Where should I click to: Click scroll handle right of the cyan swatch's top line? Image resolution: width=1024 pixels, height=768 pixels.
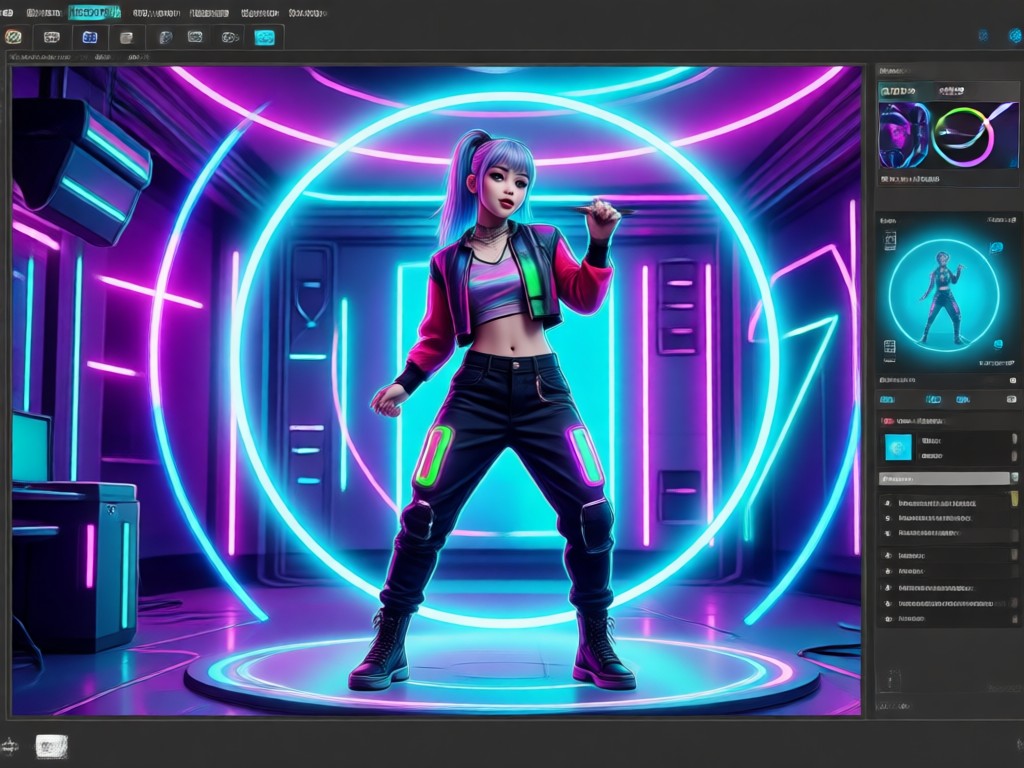[1014, 439]
